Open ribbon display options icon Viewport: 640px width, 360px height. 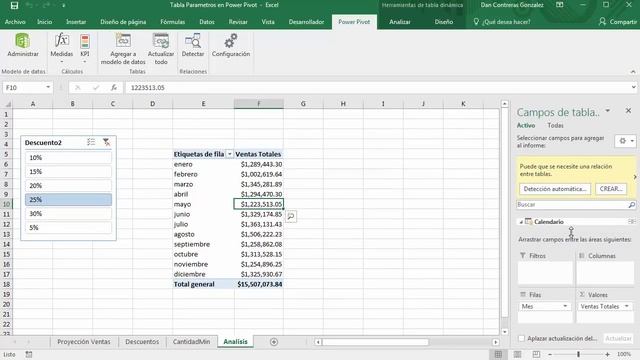(560, 5)
